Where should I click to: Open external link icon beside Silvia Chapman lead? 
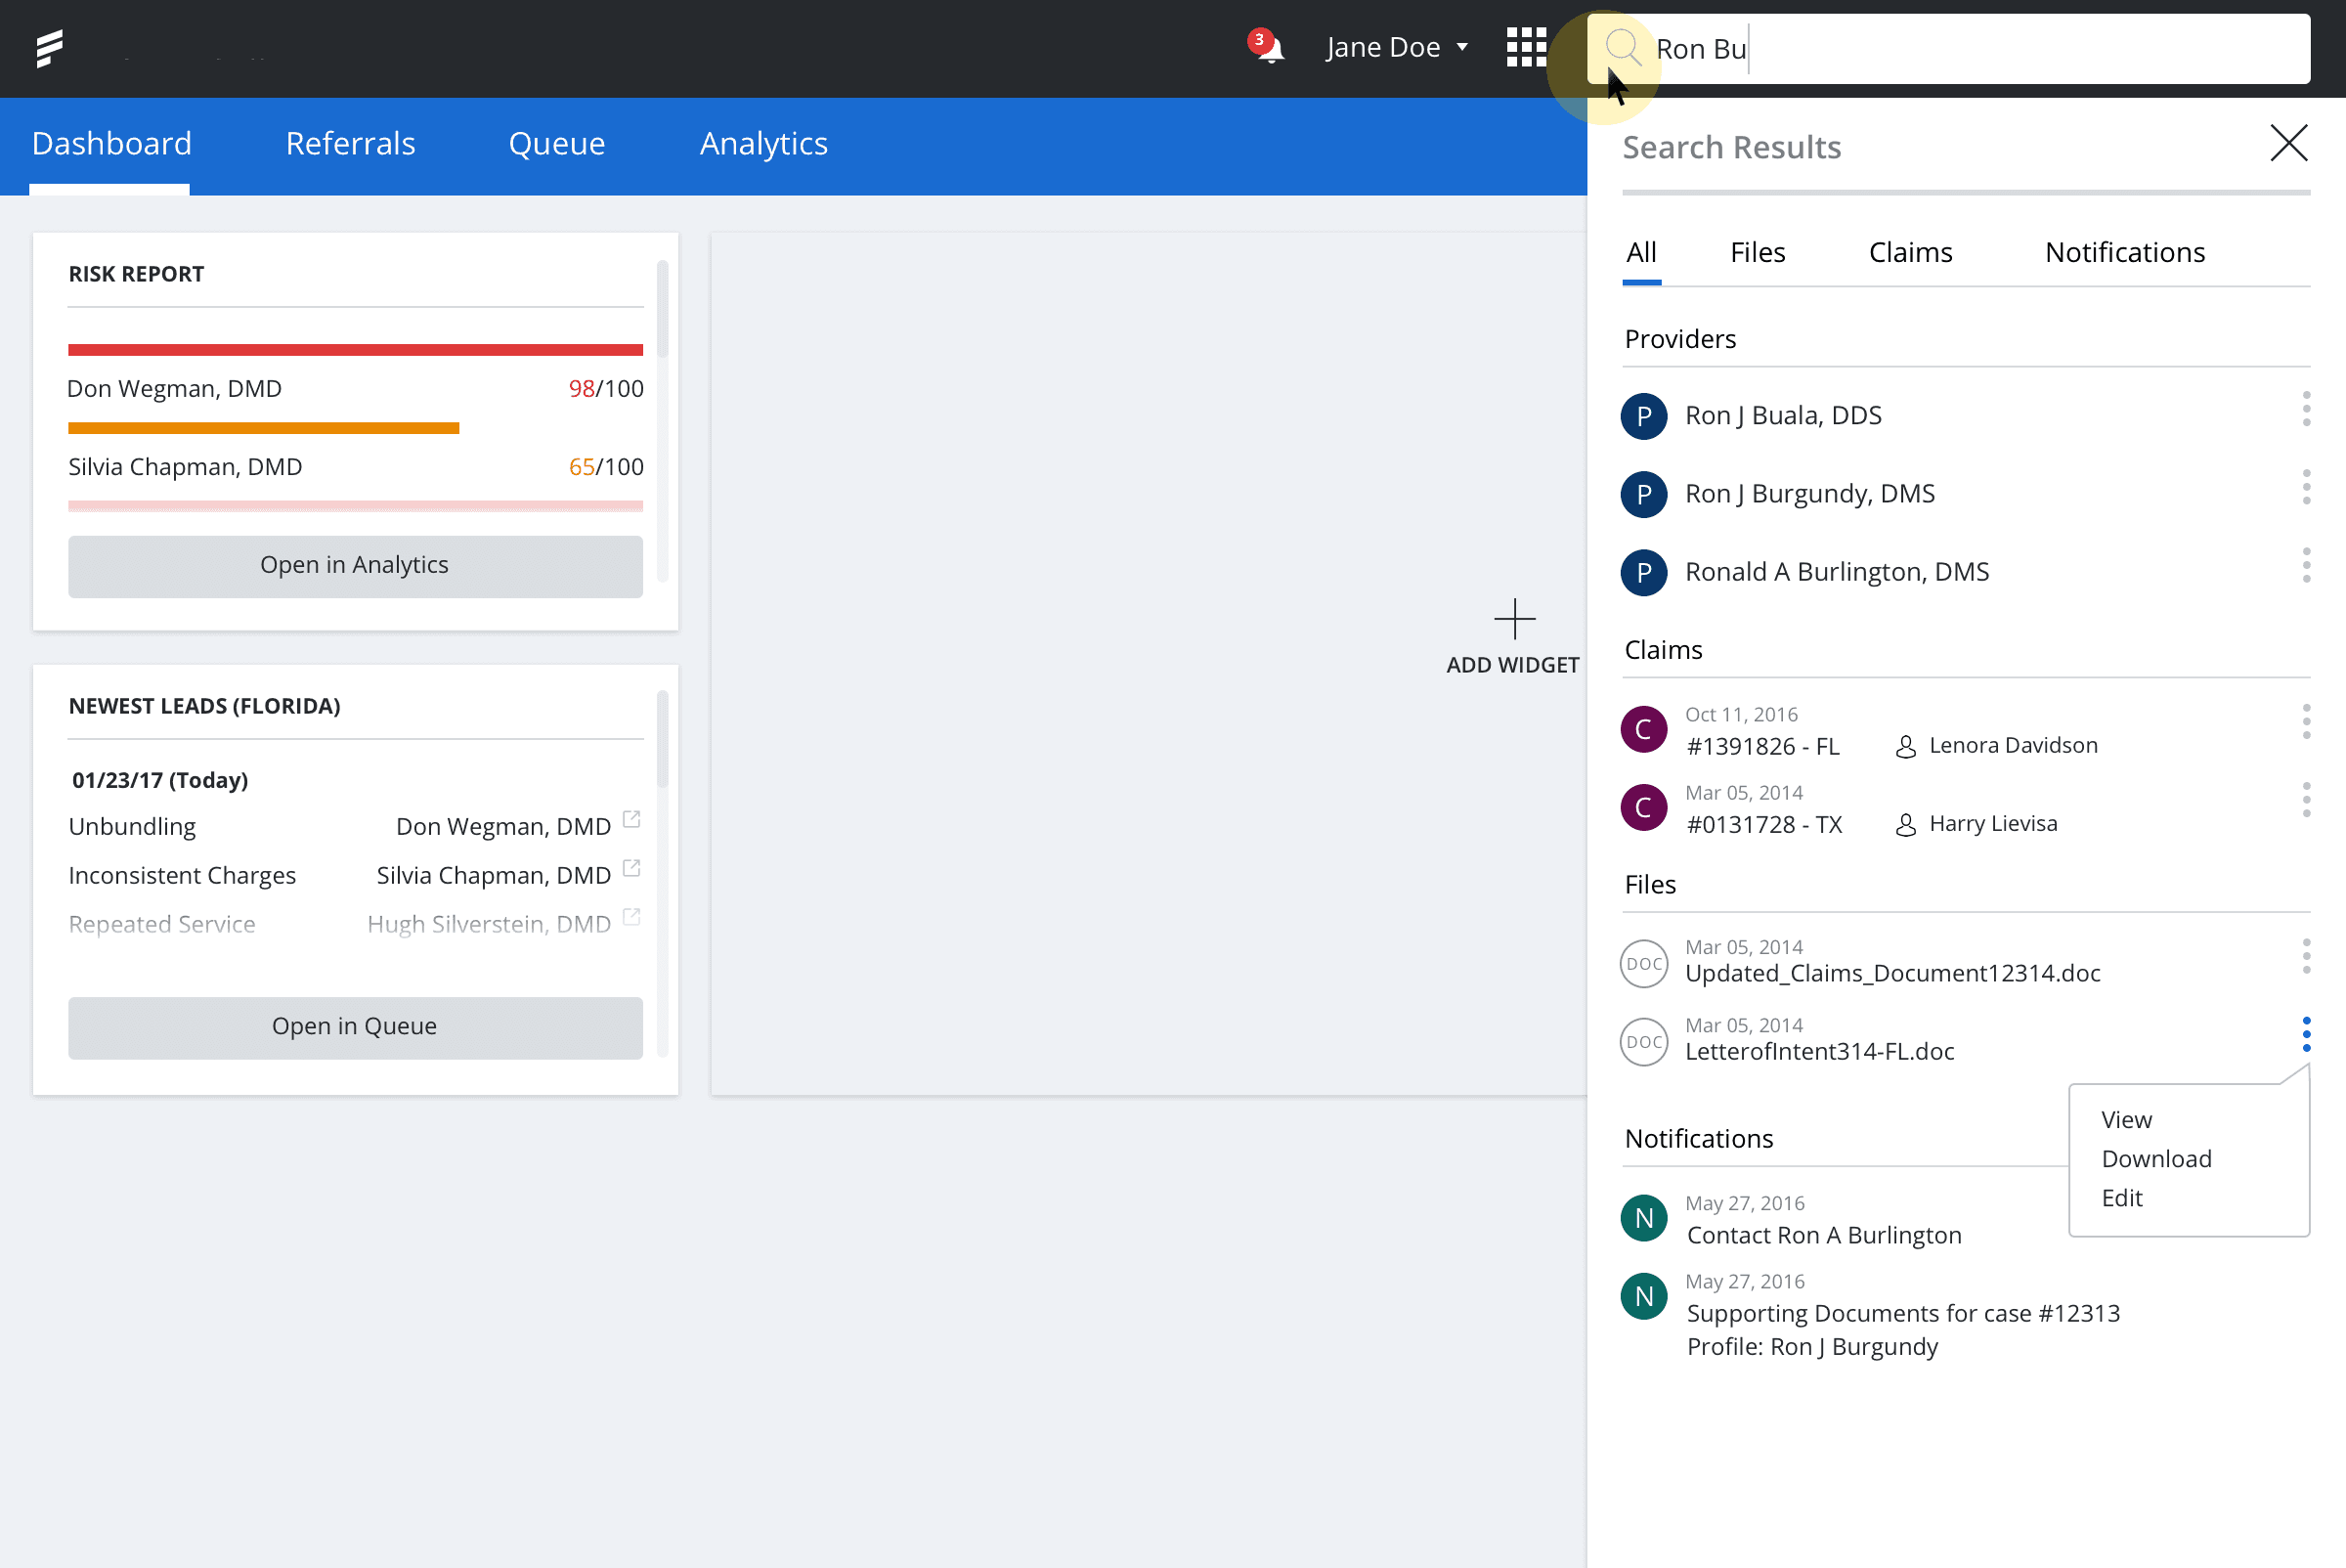click(631, 869)
